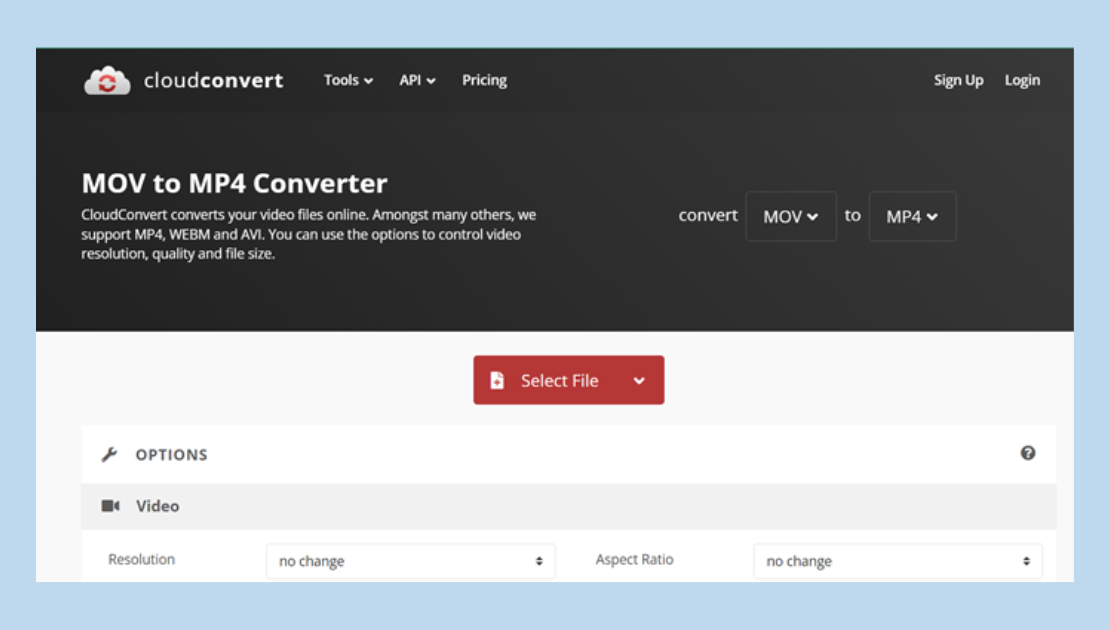The height and width of the screenshot is (630, 1110).
Task: Go to the Pricing page
Action: click(x=484, y=80)
